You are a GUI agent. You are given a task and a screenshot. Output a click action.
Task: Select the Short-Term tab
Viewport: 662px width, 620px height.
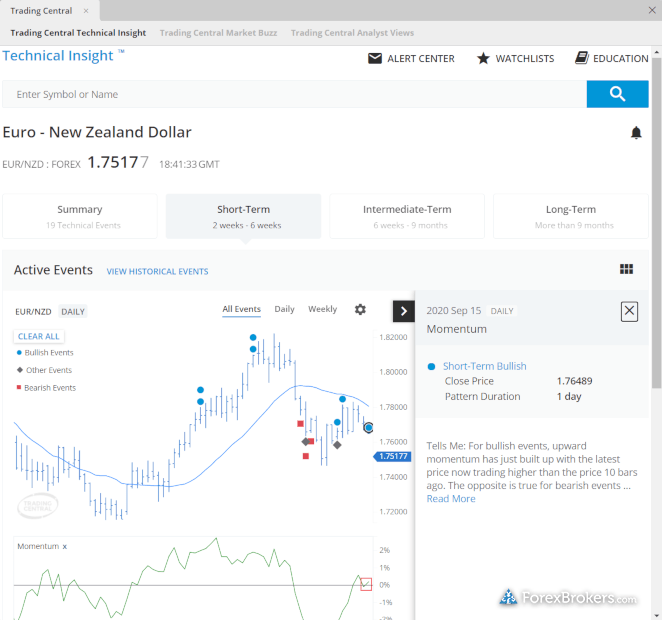tap(244, 217)
